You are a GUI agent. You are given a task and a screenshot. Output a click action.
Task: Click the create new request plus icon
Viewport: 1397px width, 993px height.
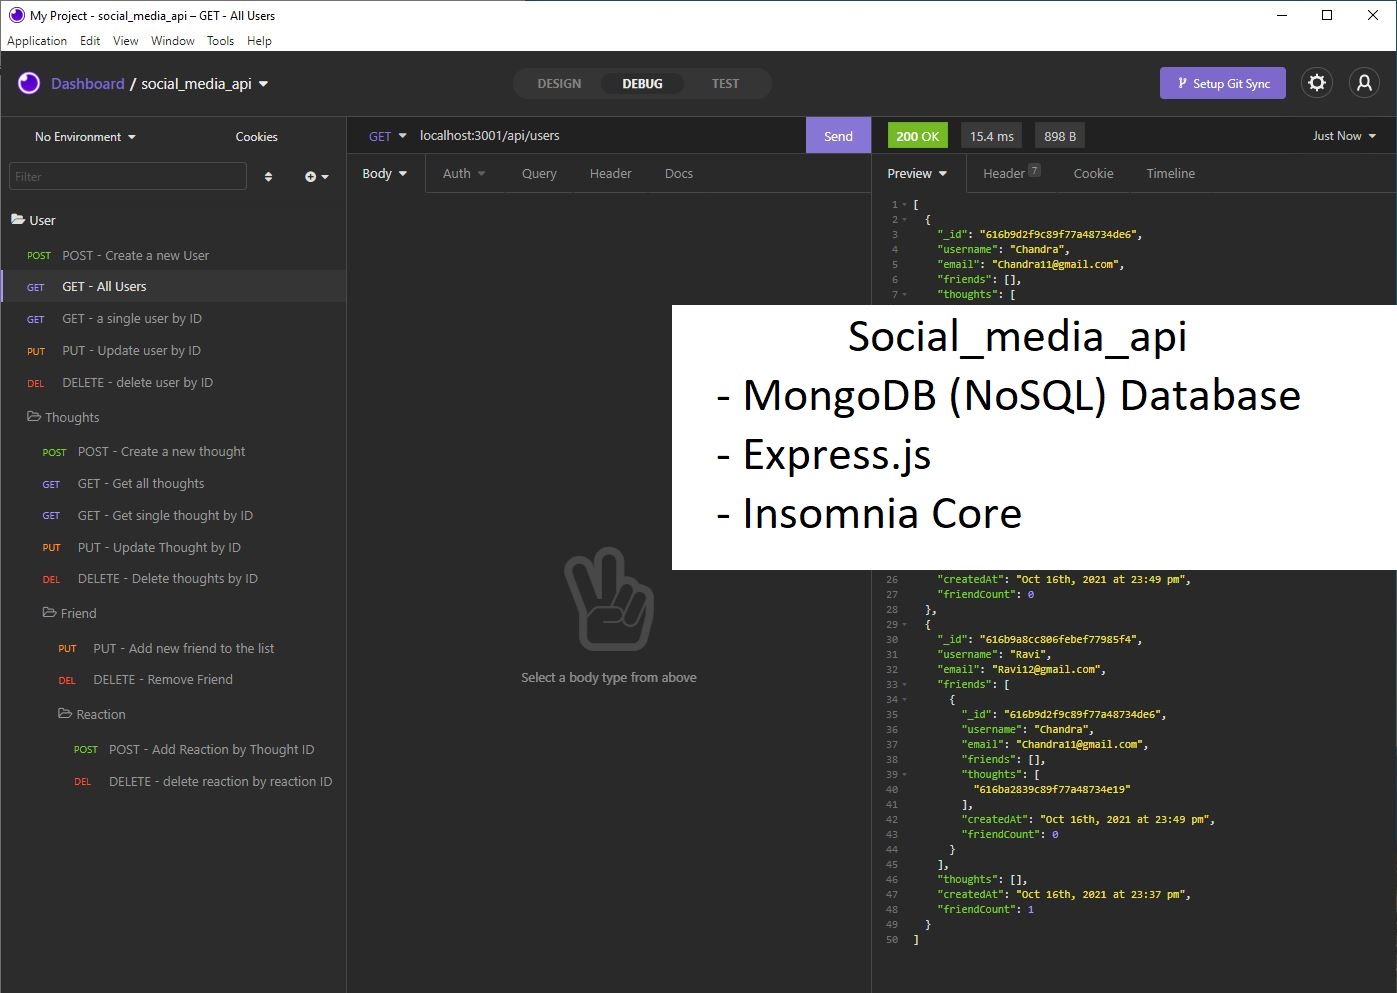(316, 177)
